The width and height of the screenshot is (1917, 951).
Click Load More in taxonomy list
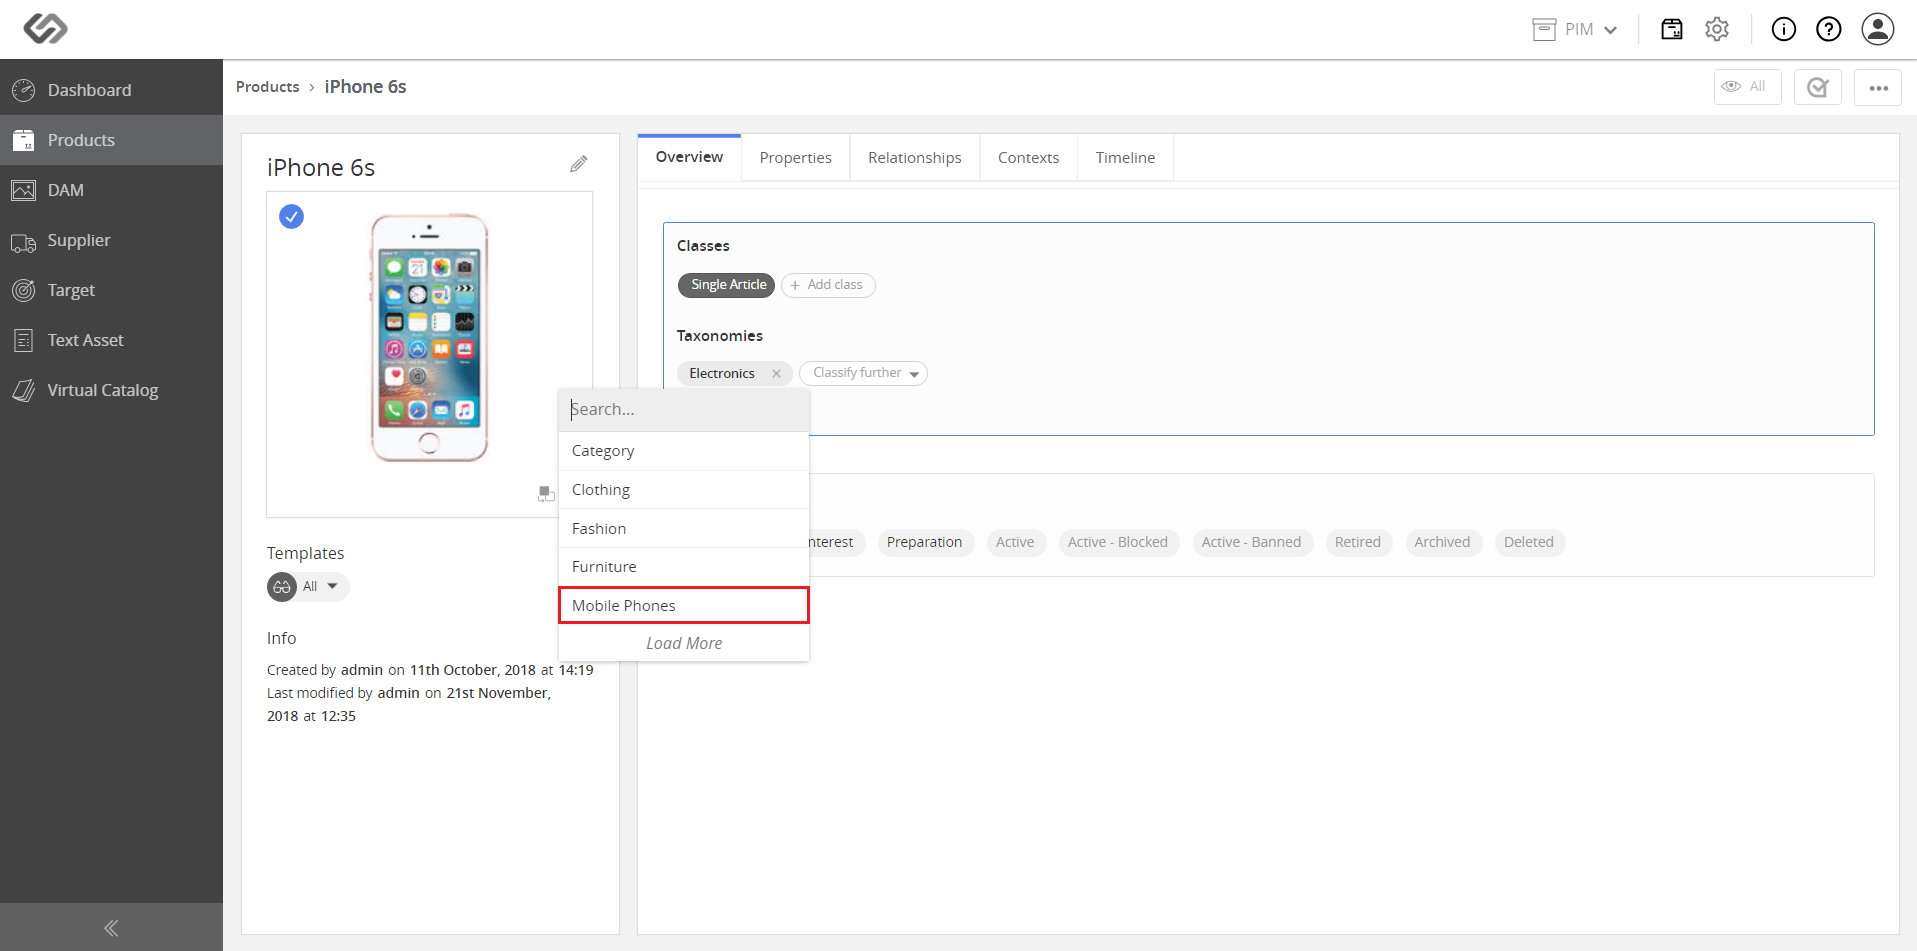(684, 643)
